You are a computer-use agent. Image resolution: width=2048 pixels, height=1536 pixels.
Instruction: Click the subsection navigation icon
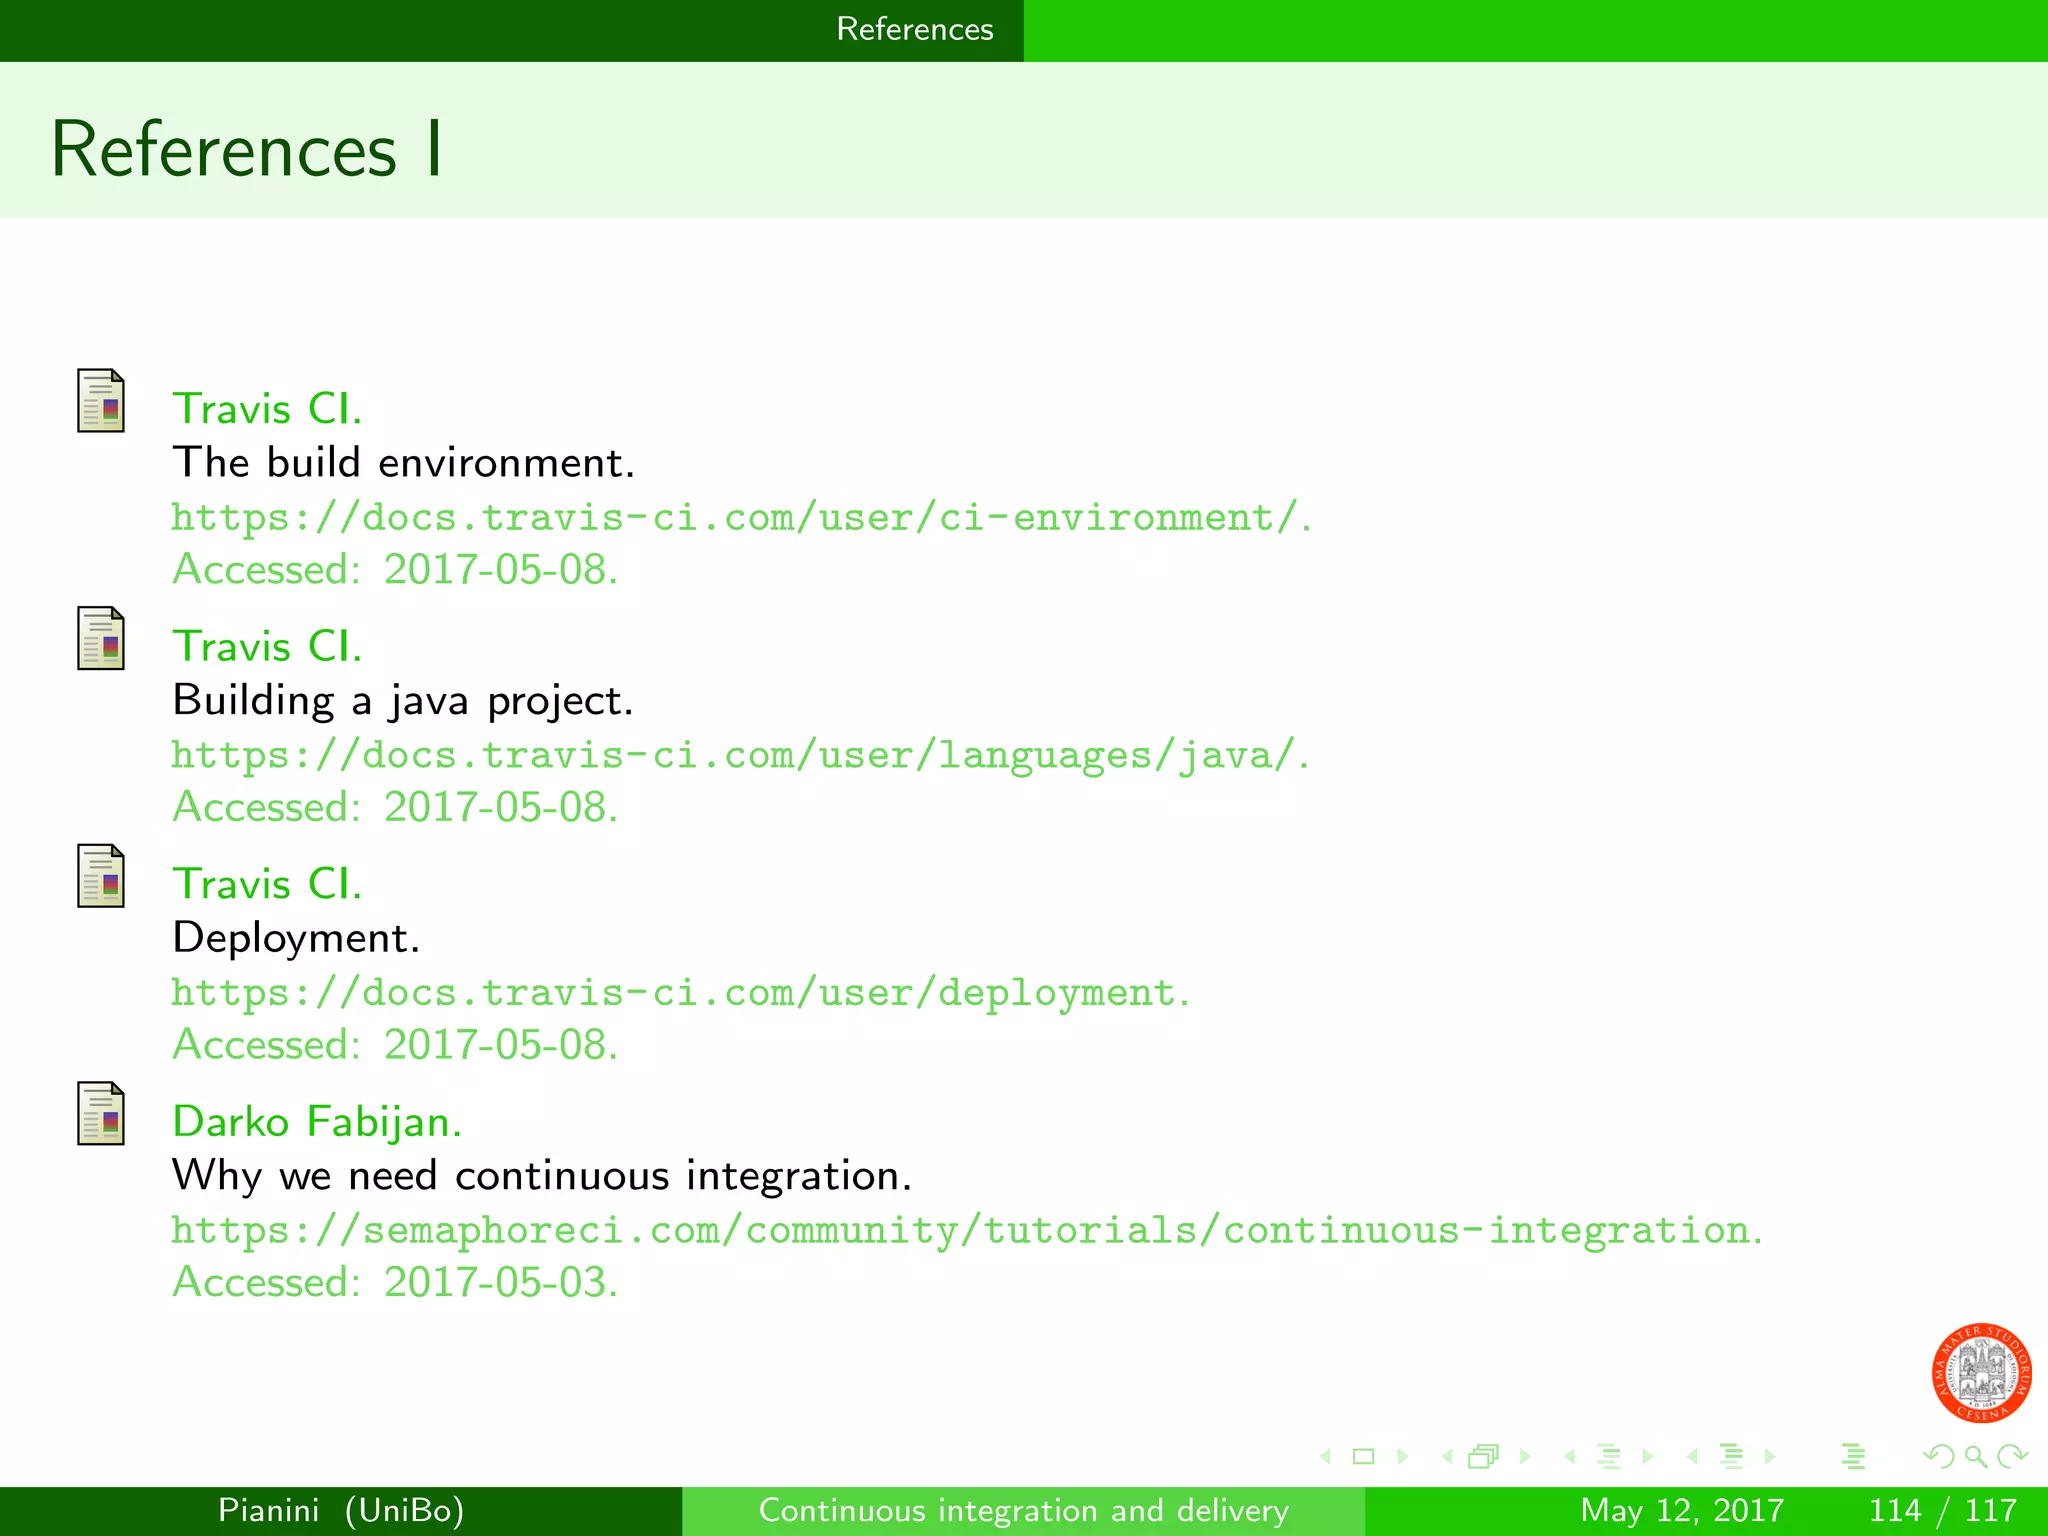(1608, 1457)
